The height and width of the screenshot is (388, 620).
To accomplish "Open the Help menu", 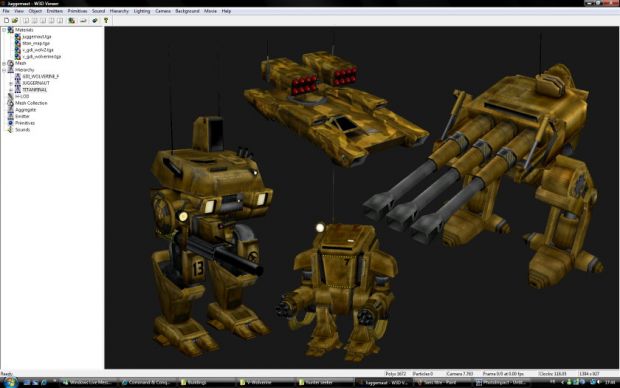I will click(x=226, y=11).
